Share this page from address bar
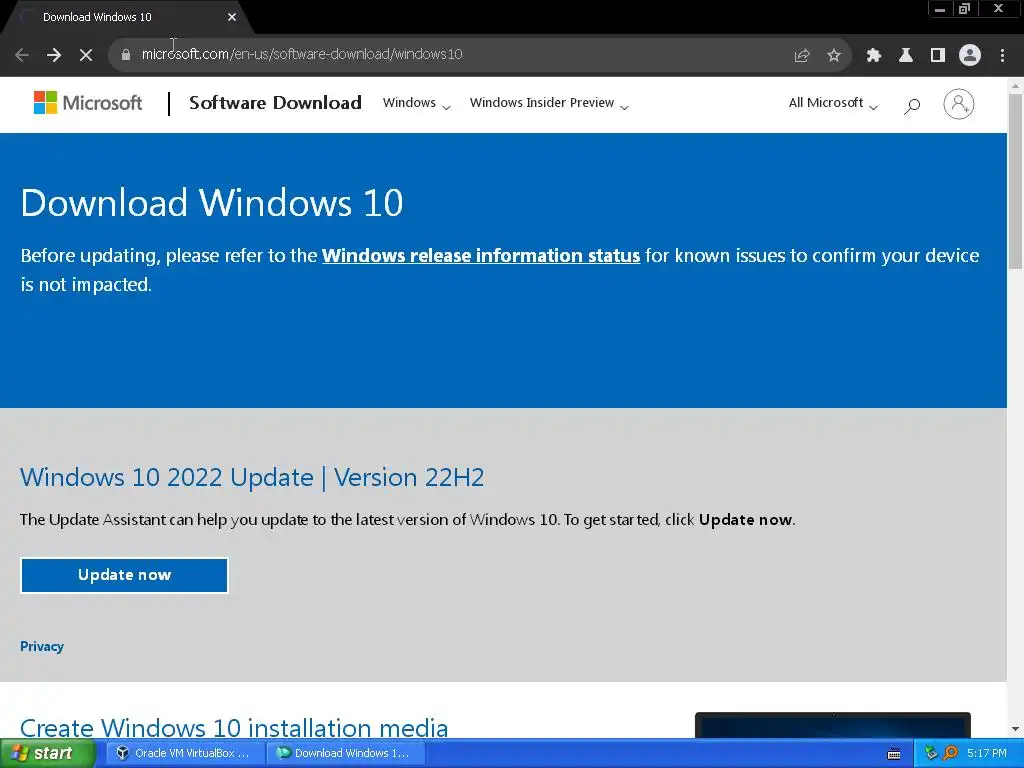This screenshot has width=1024, height=768. tap(801, 55)
